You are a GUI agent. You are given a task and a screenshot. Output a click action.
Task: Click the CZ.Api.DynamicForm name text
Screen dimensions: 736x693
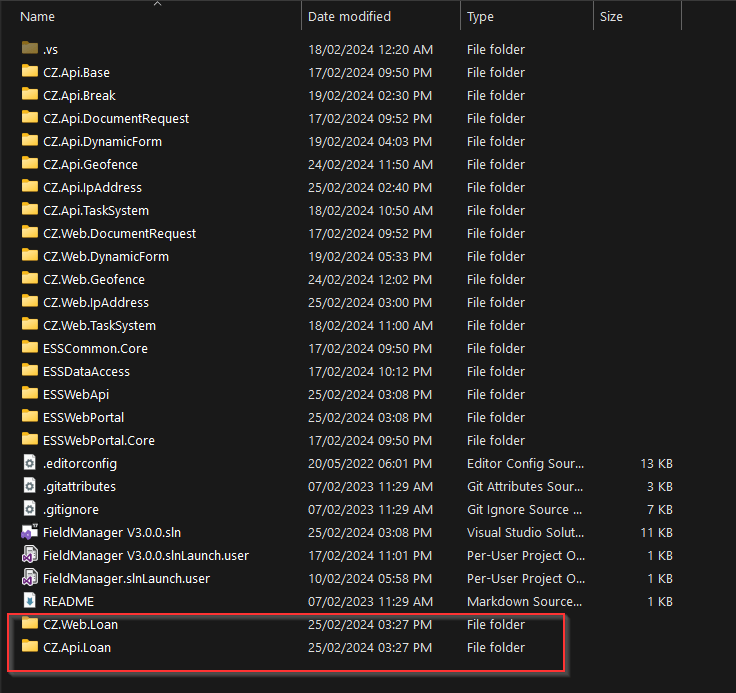point(102,141)
